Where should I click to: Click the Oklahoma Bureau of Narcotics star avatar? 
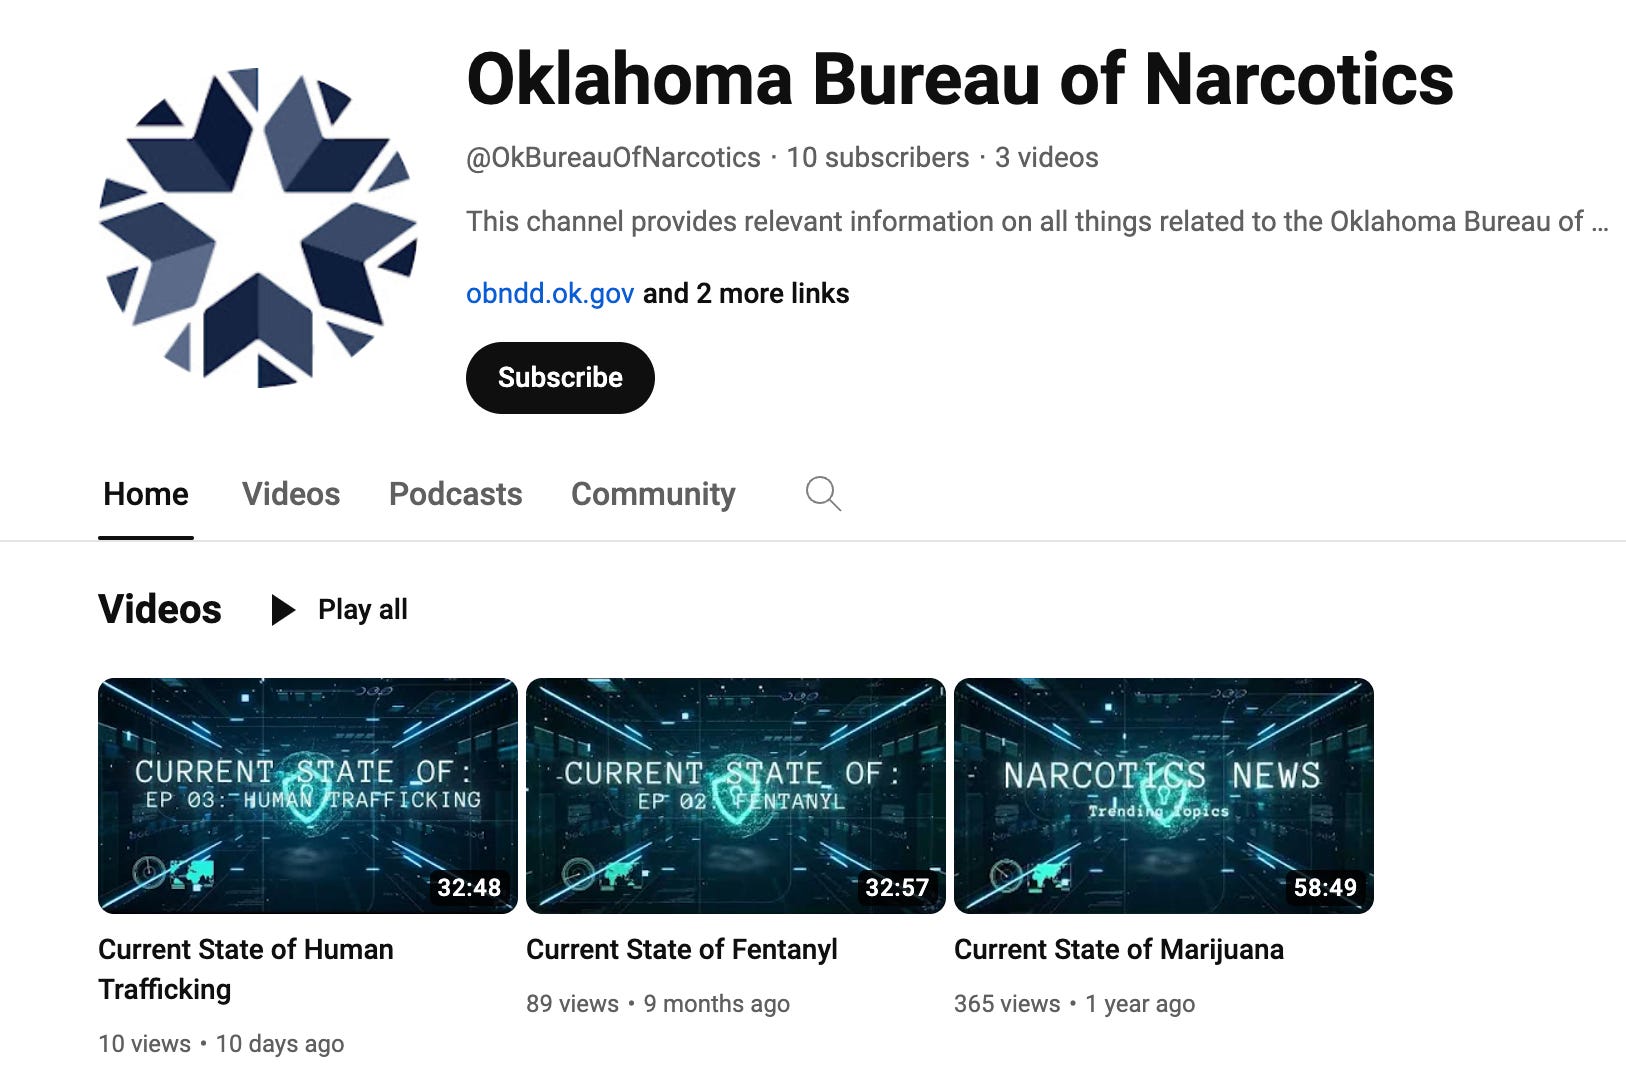pyautogui.click(x=258, y=228)
